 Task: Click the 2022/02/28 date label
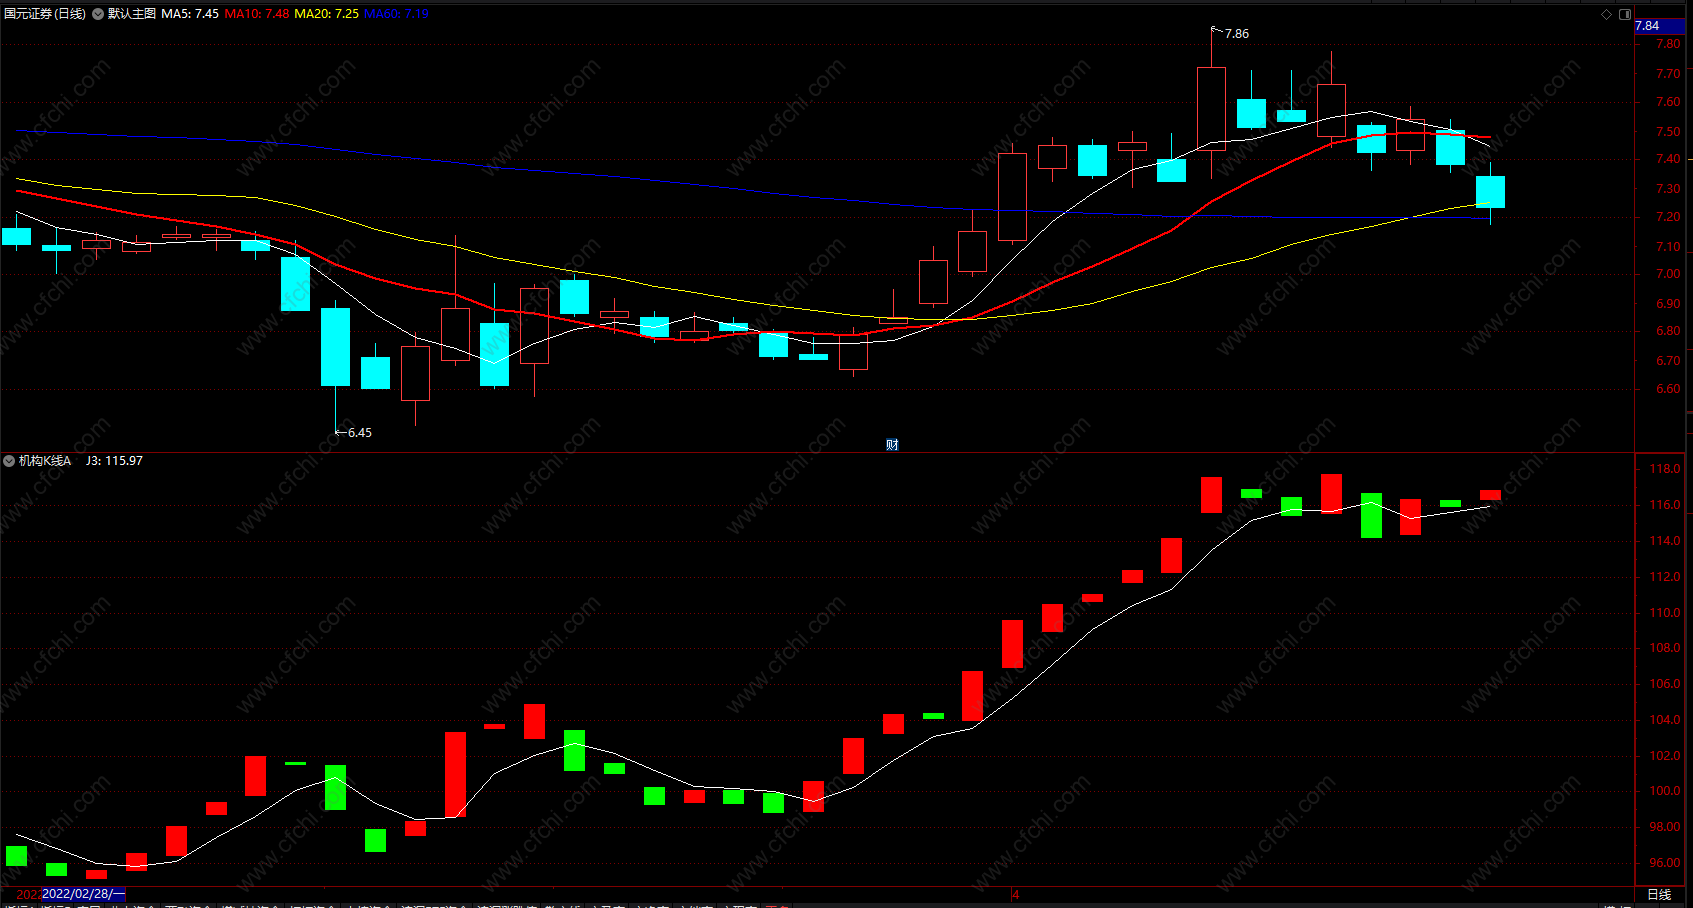(x=84, y=894)
